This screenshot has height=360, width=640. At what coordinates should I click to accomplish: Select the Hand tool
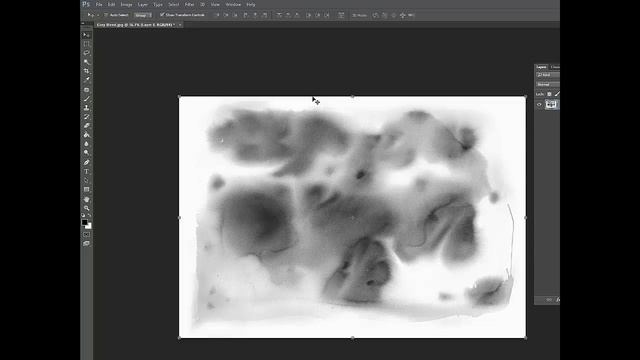86,199
